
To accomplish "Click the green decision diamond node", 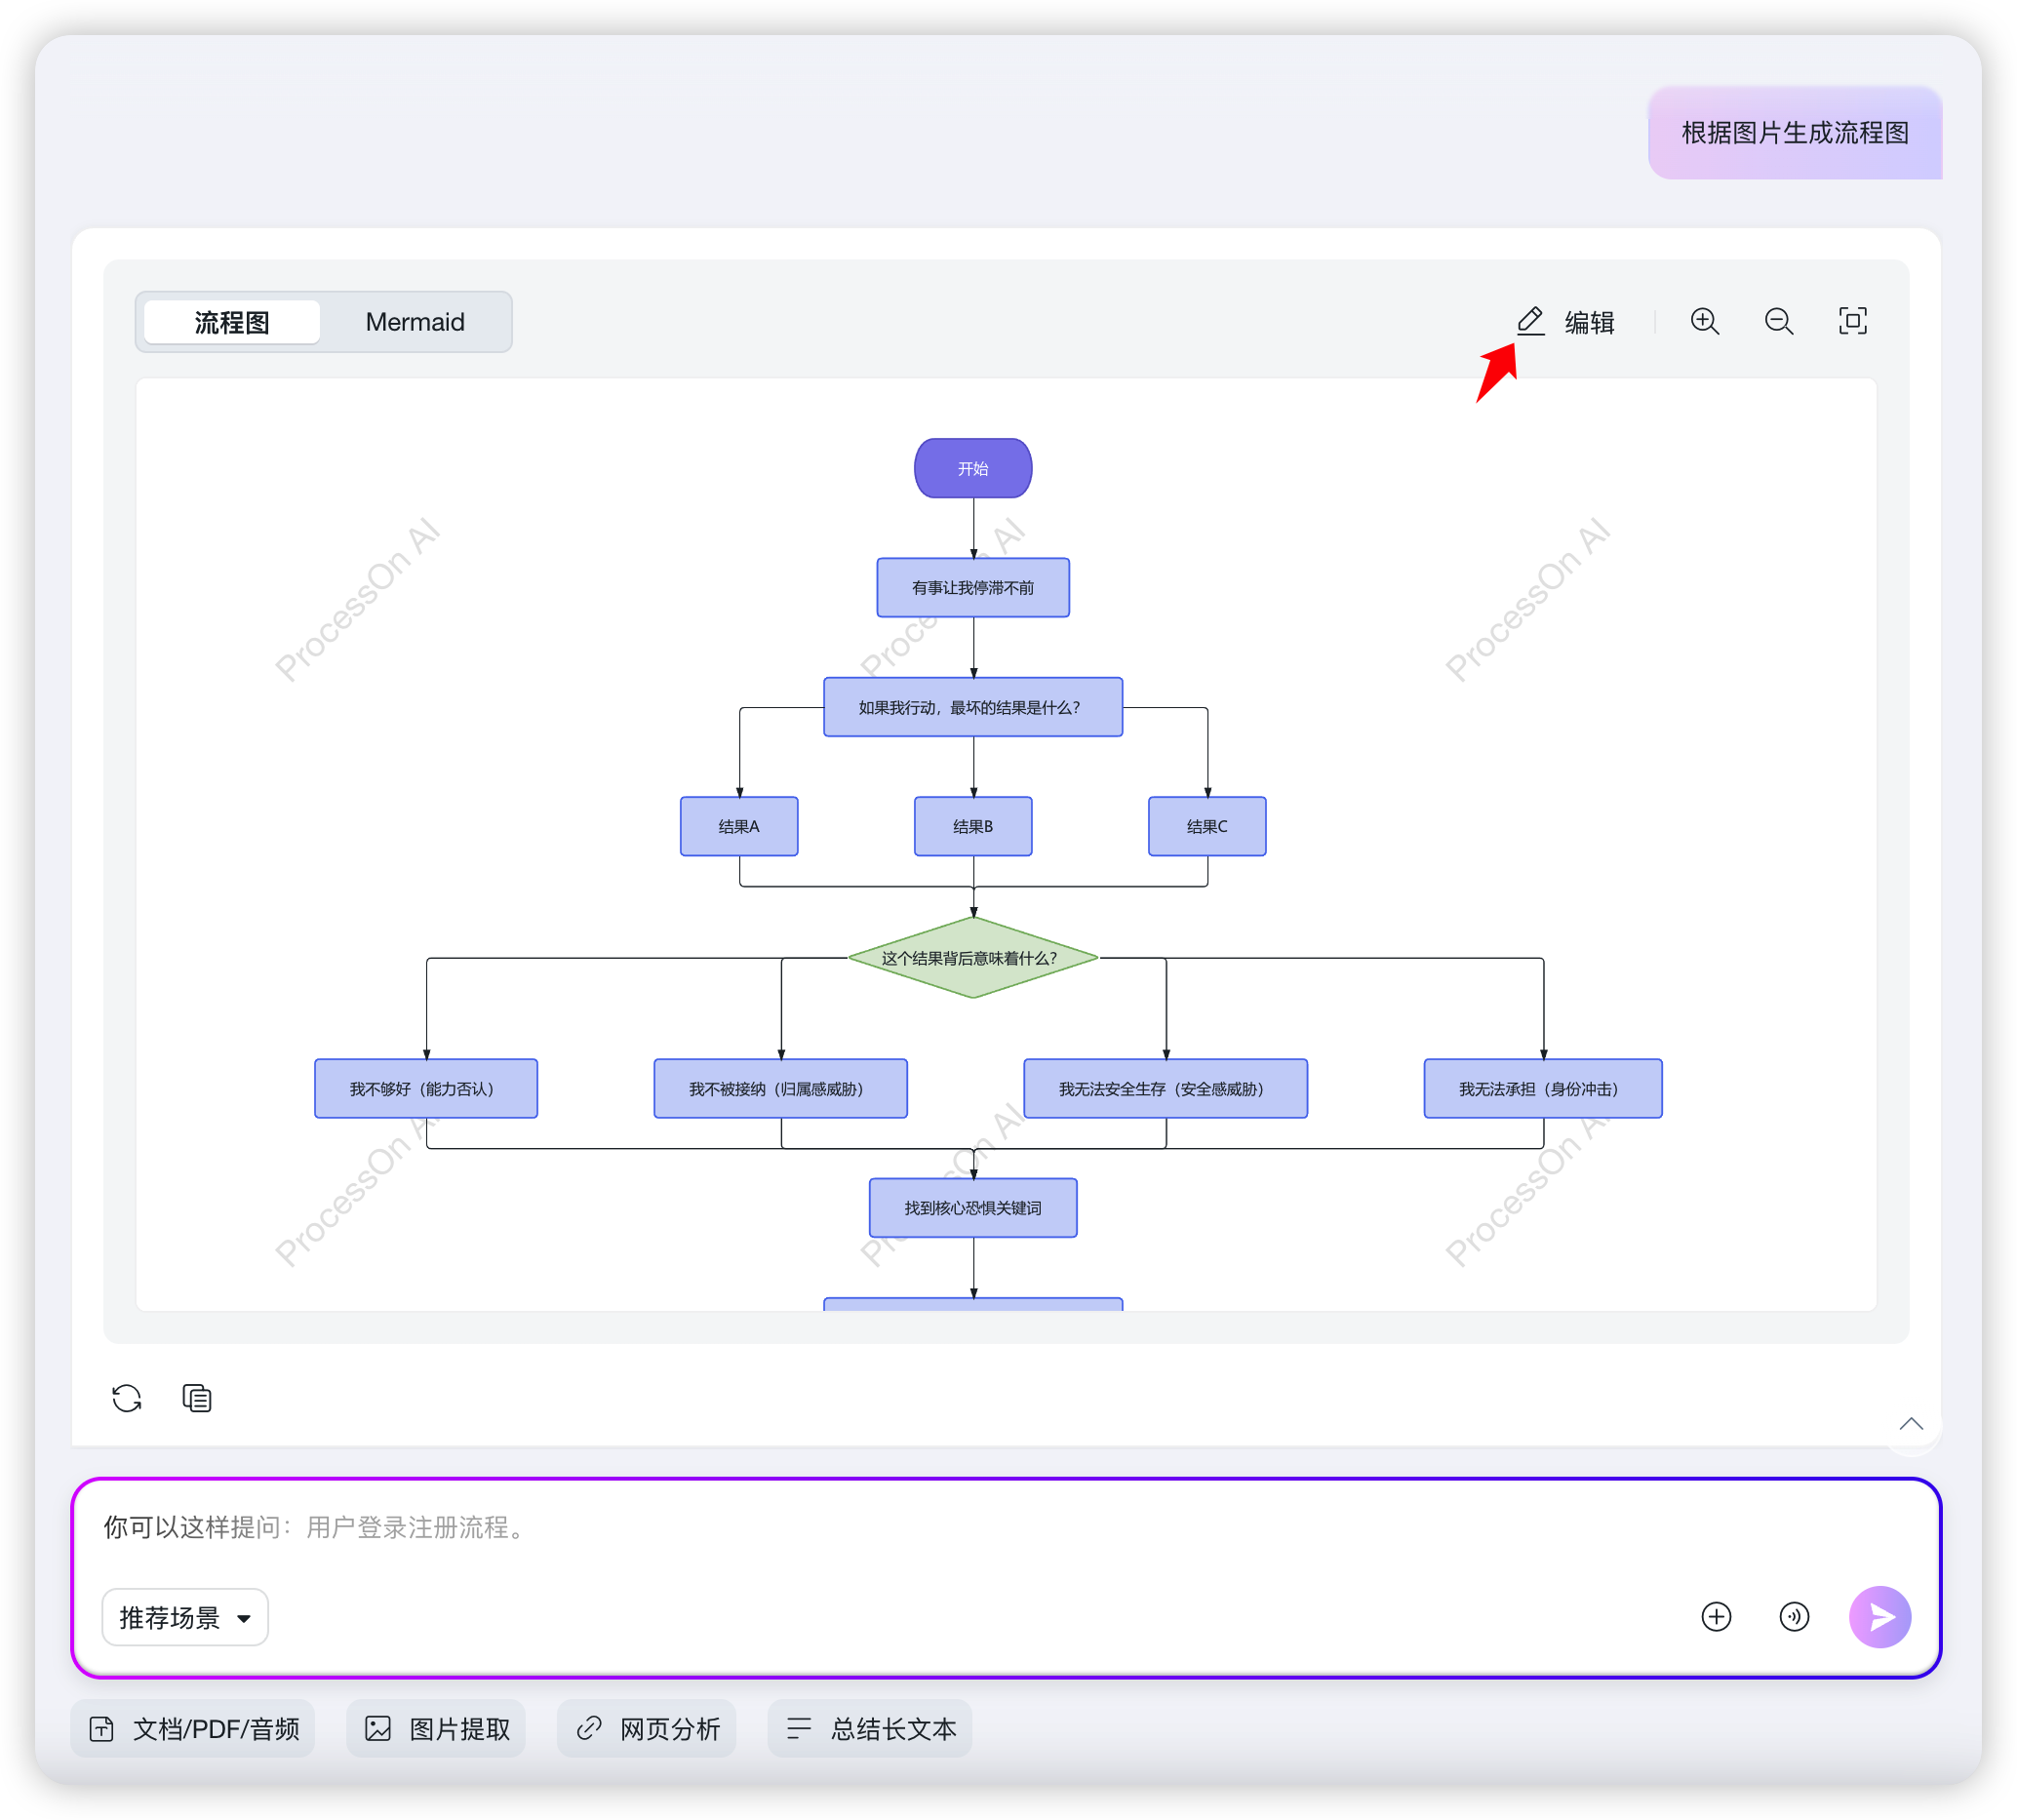I will click(x=973, y=958).
